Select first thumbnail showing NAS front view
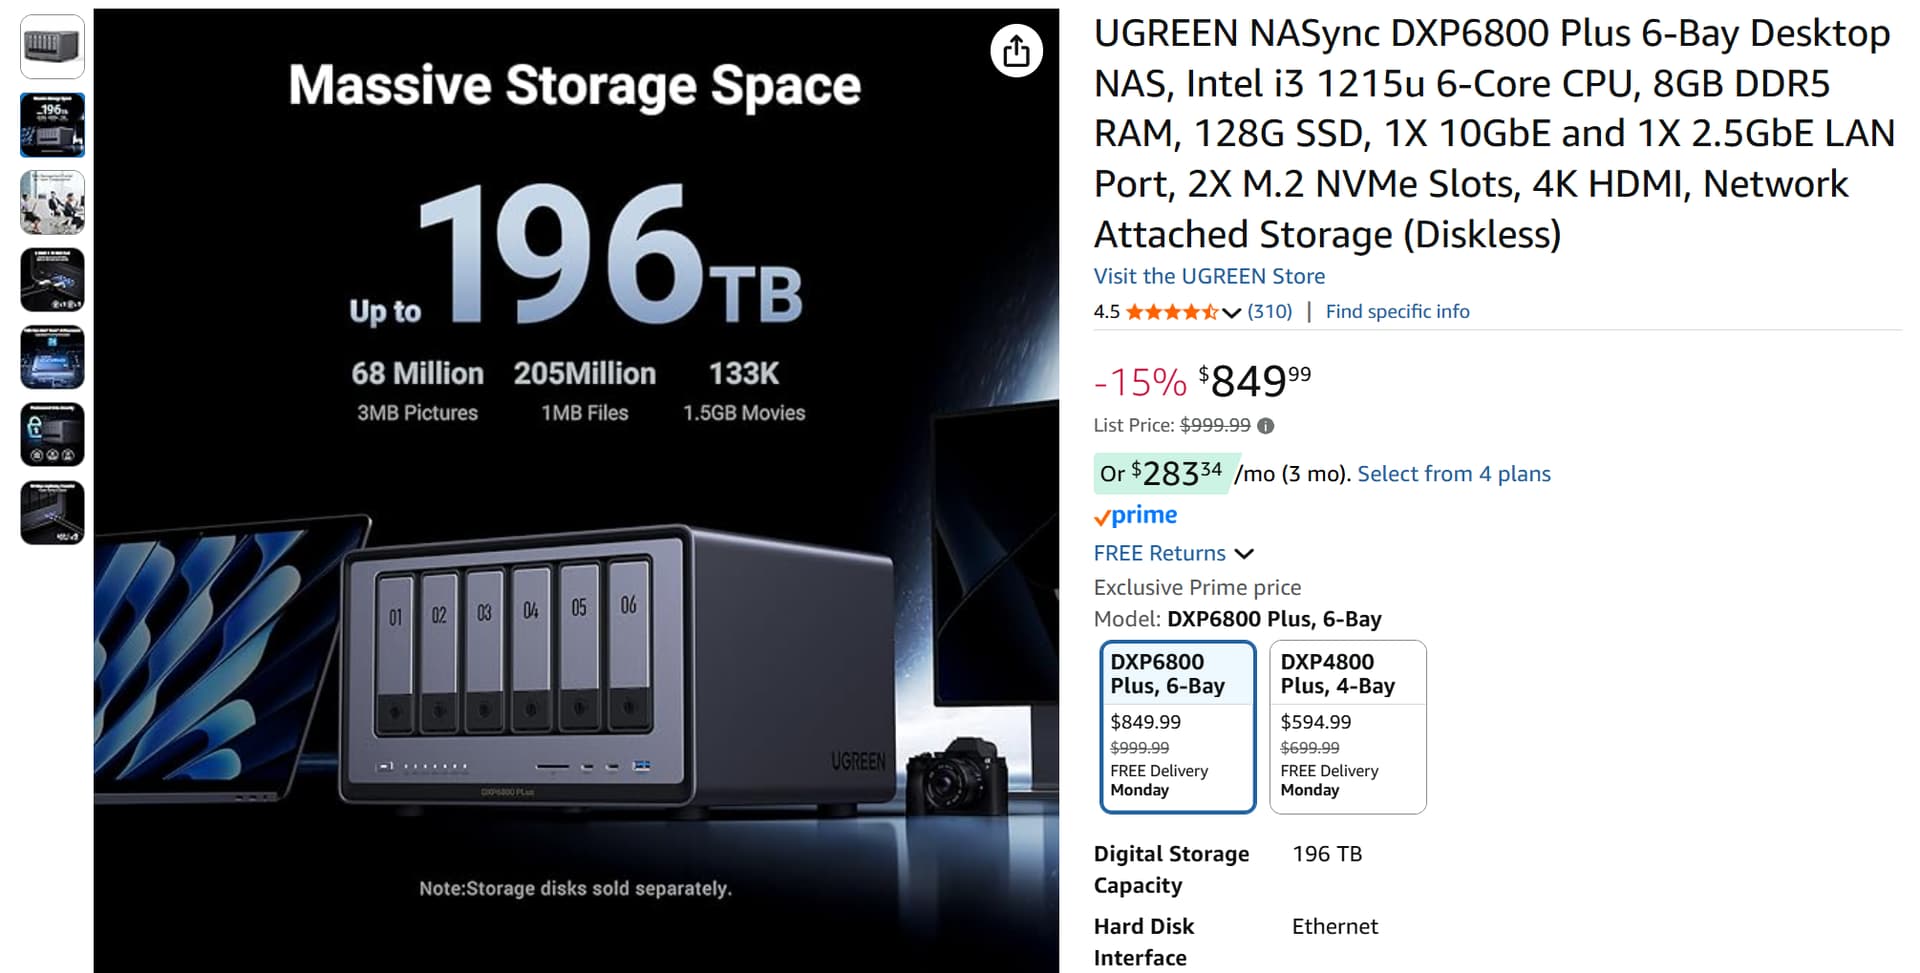 point(53,47)
